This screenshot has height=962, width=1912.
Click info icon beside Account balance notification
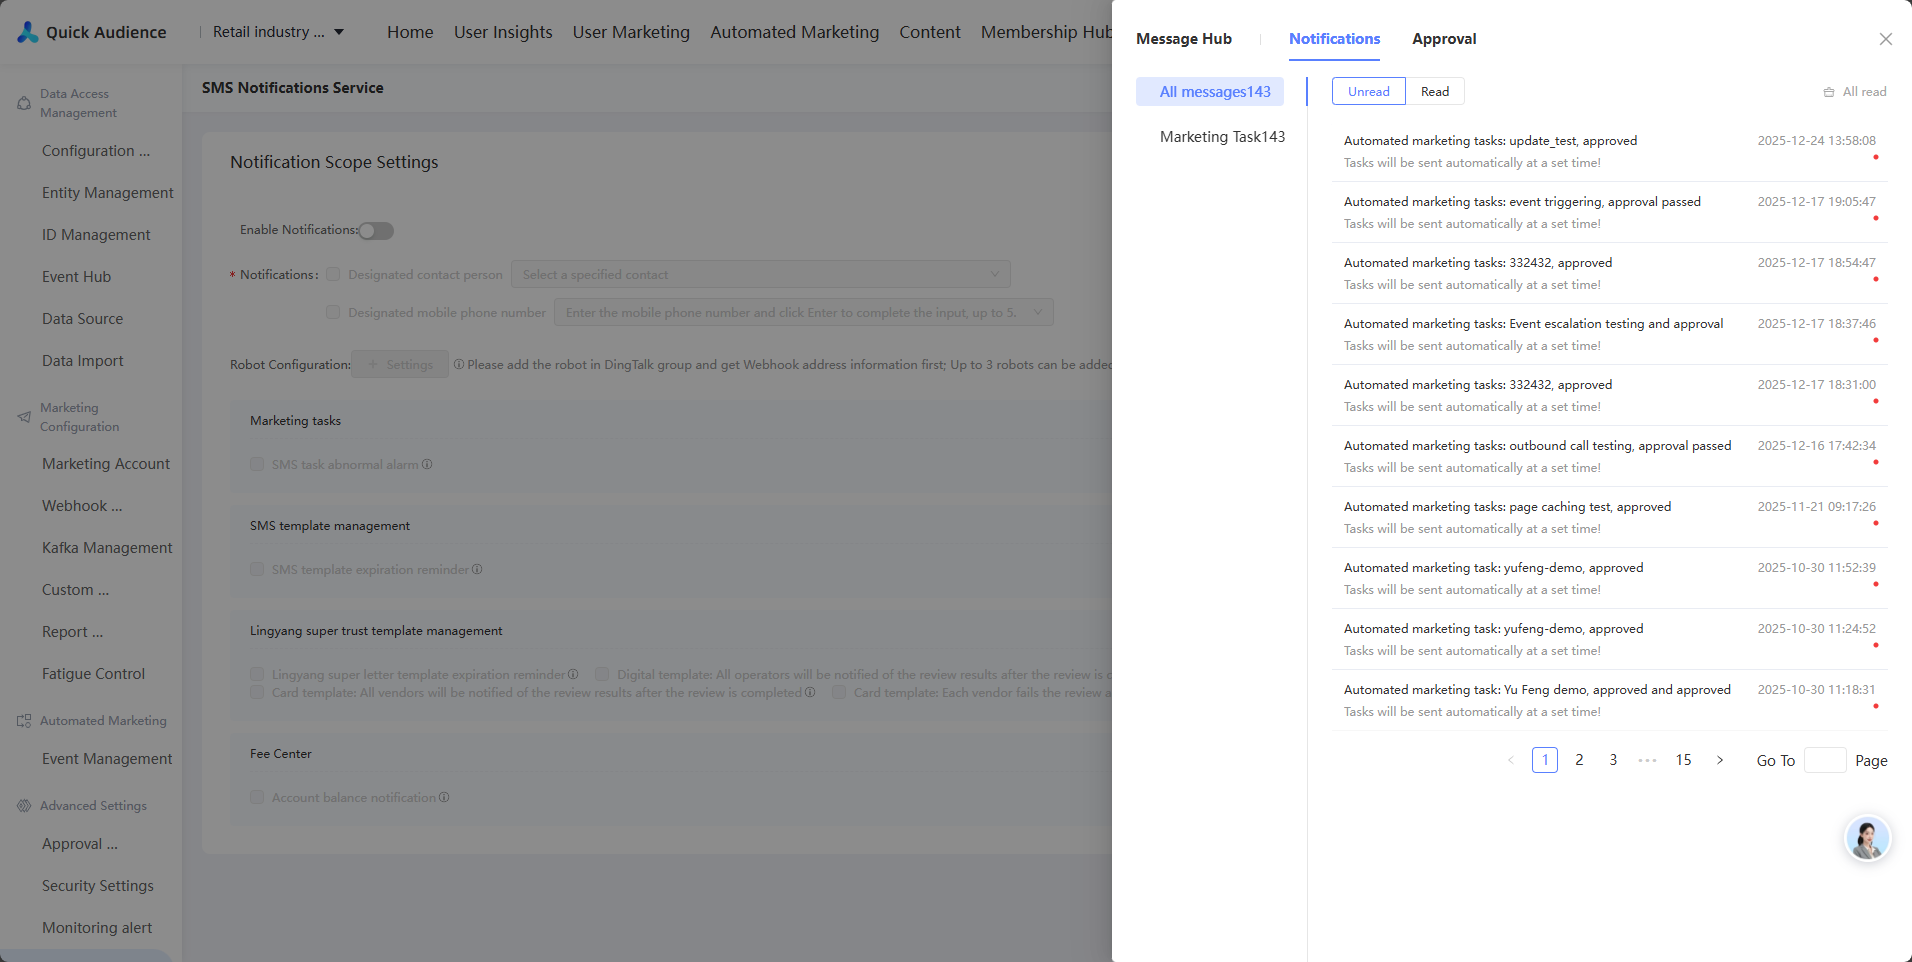[444, 797]
